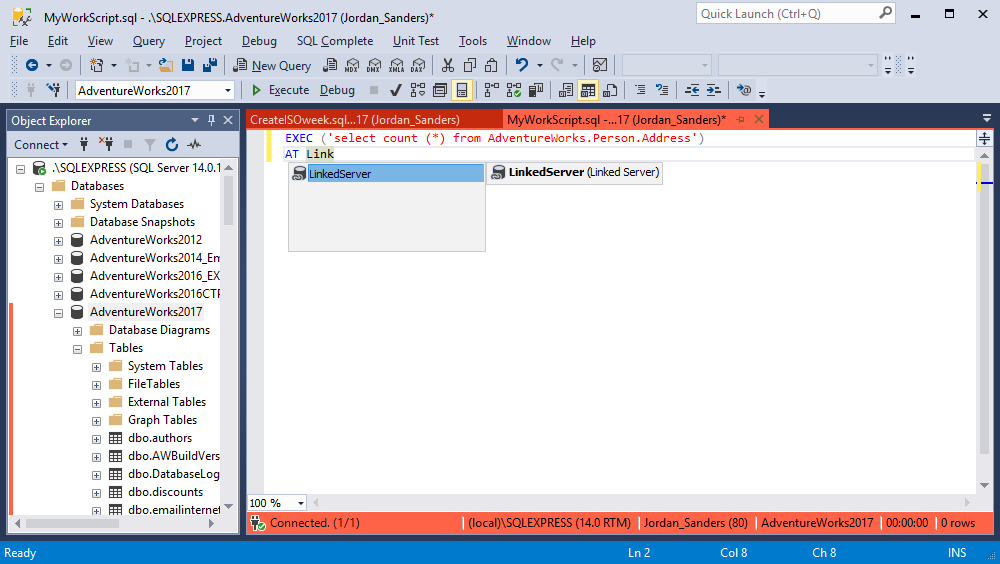Viewport: 1000px width, 564px height.
Task: Toggle IntelliSense Enabled icon
Action: point(462,90)
